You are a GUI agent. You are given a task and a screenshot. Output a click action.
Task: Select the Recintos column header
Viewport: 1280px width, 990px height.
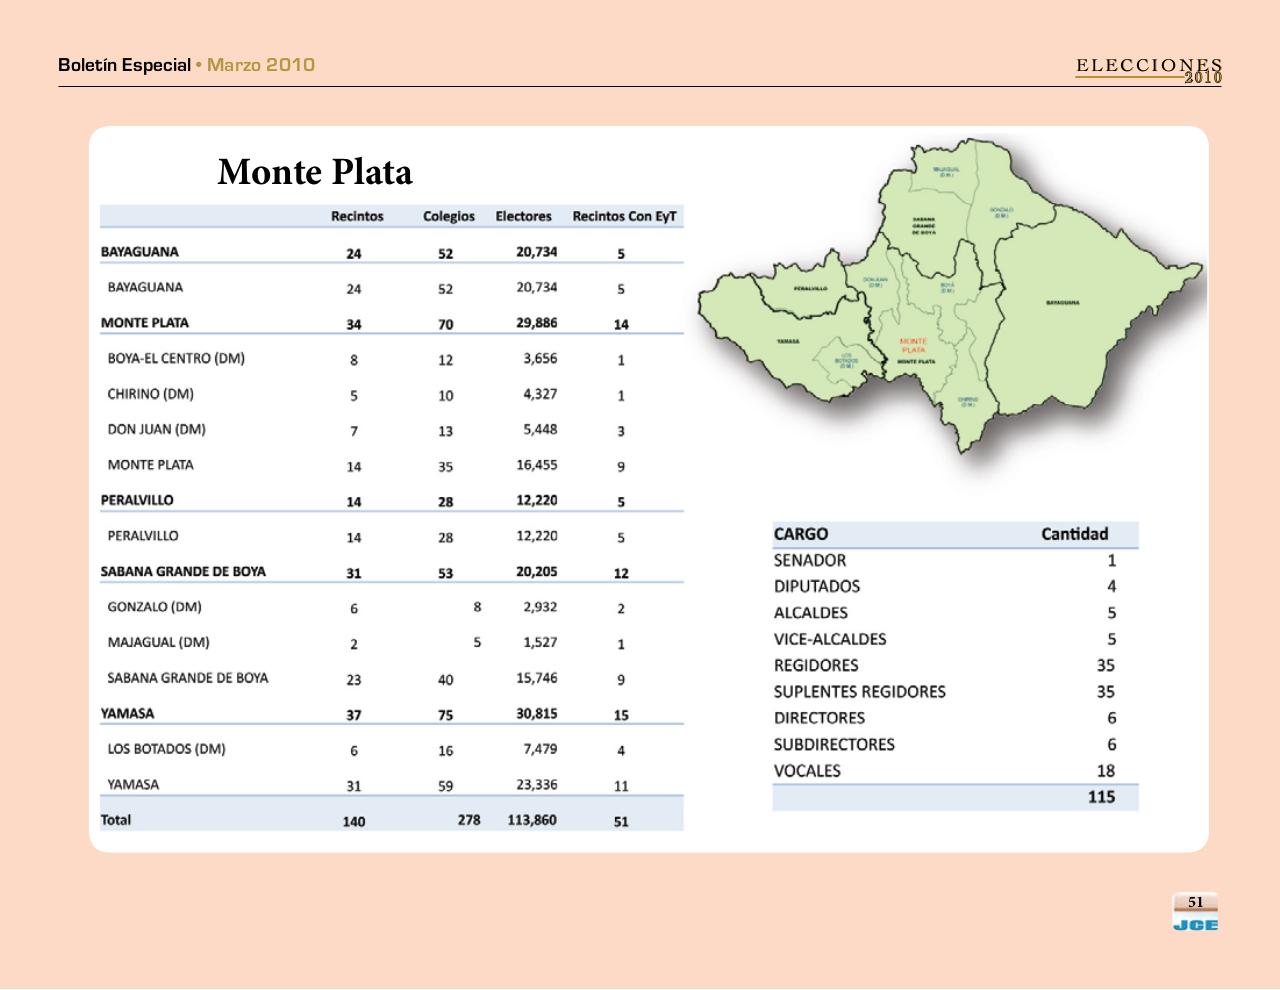357,216
